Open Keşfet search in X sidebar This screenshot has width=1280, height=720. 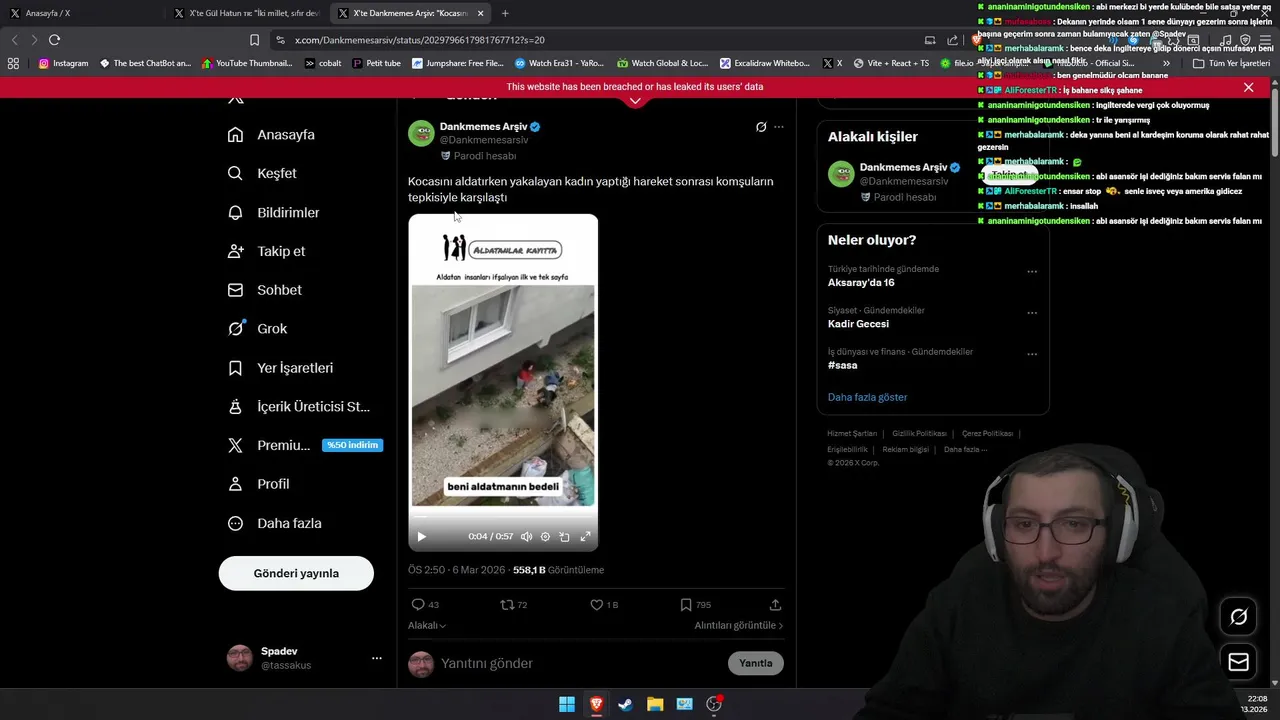point(262,173)
